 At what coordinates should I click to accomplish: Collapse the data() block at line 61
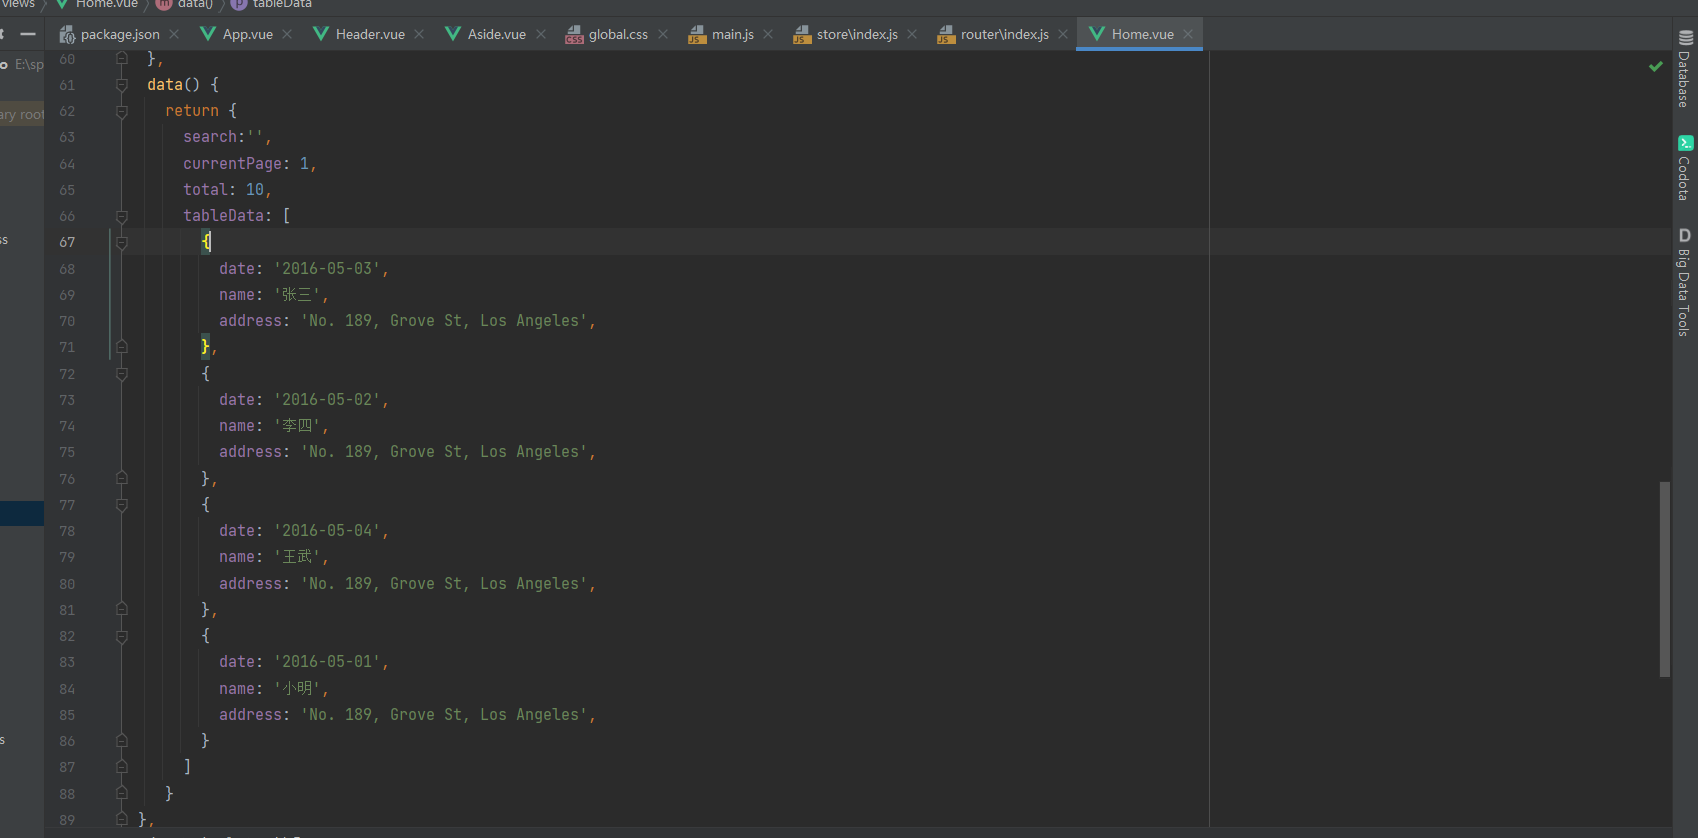click(122, 85)
